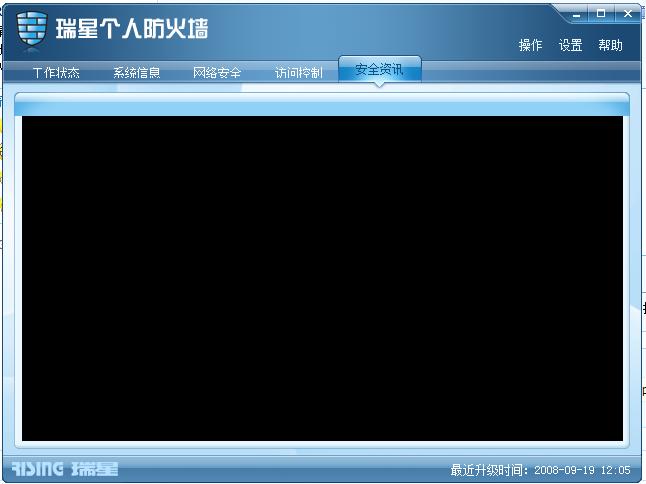Go to the 访问控制 tab

coord(298,73)
